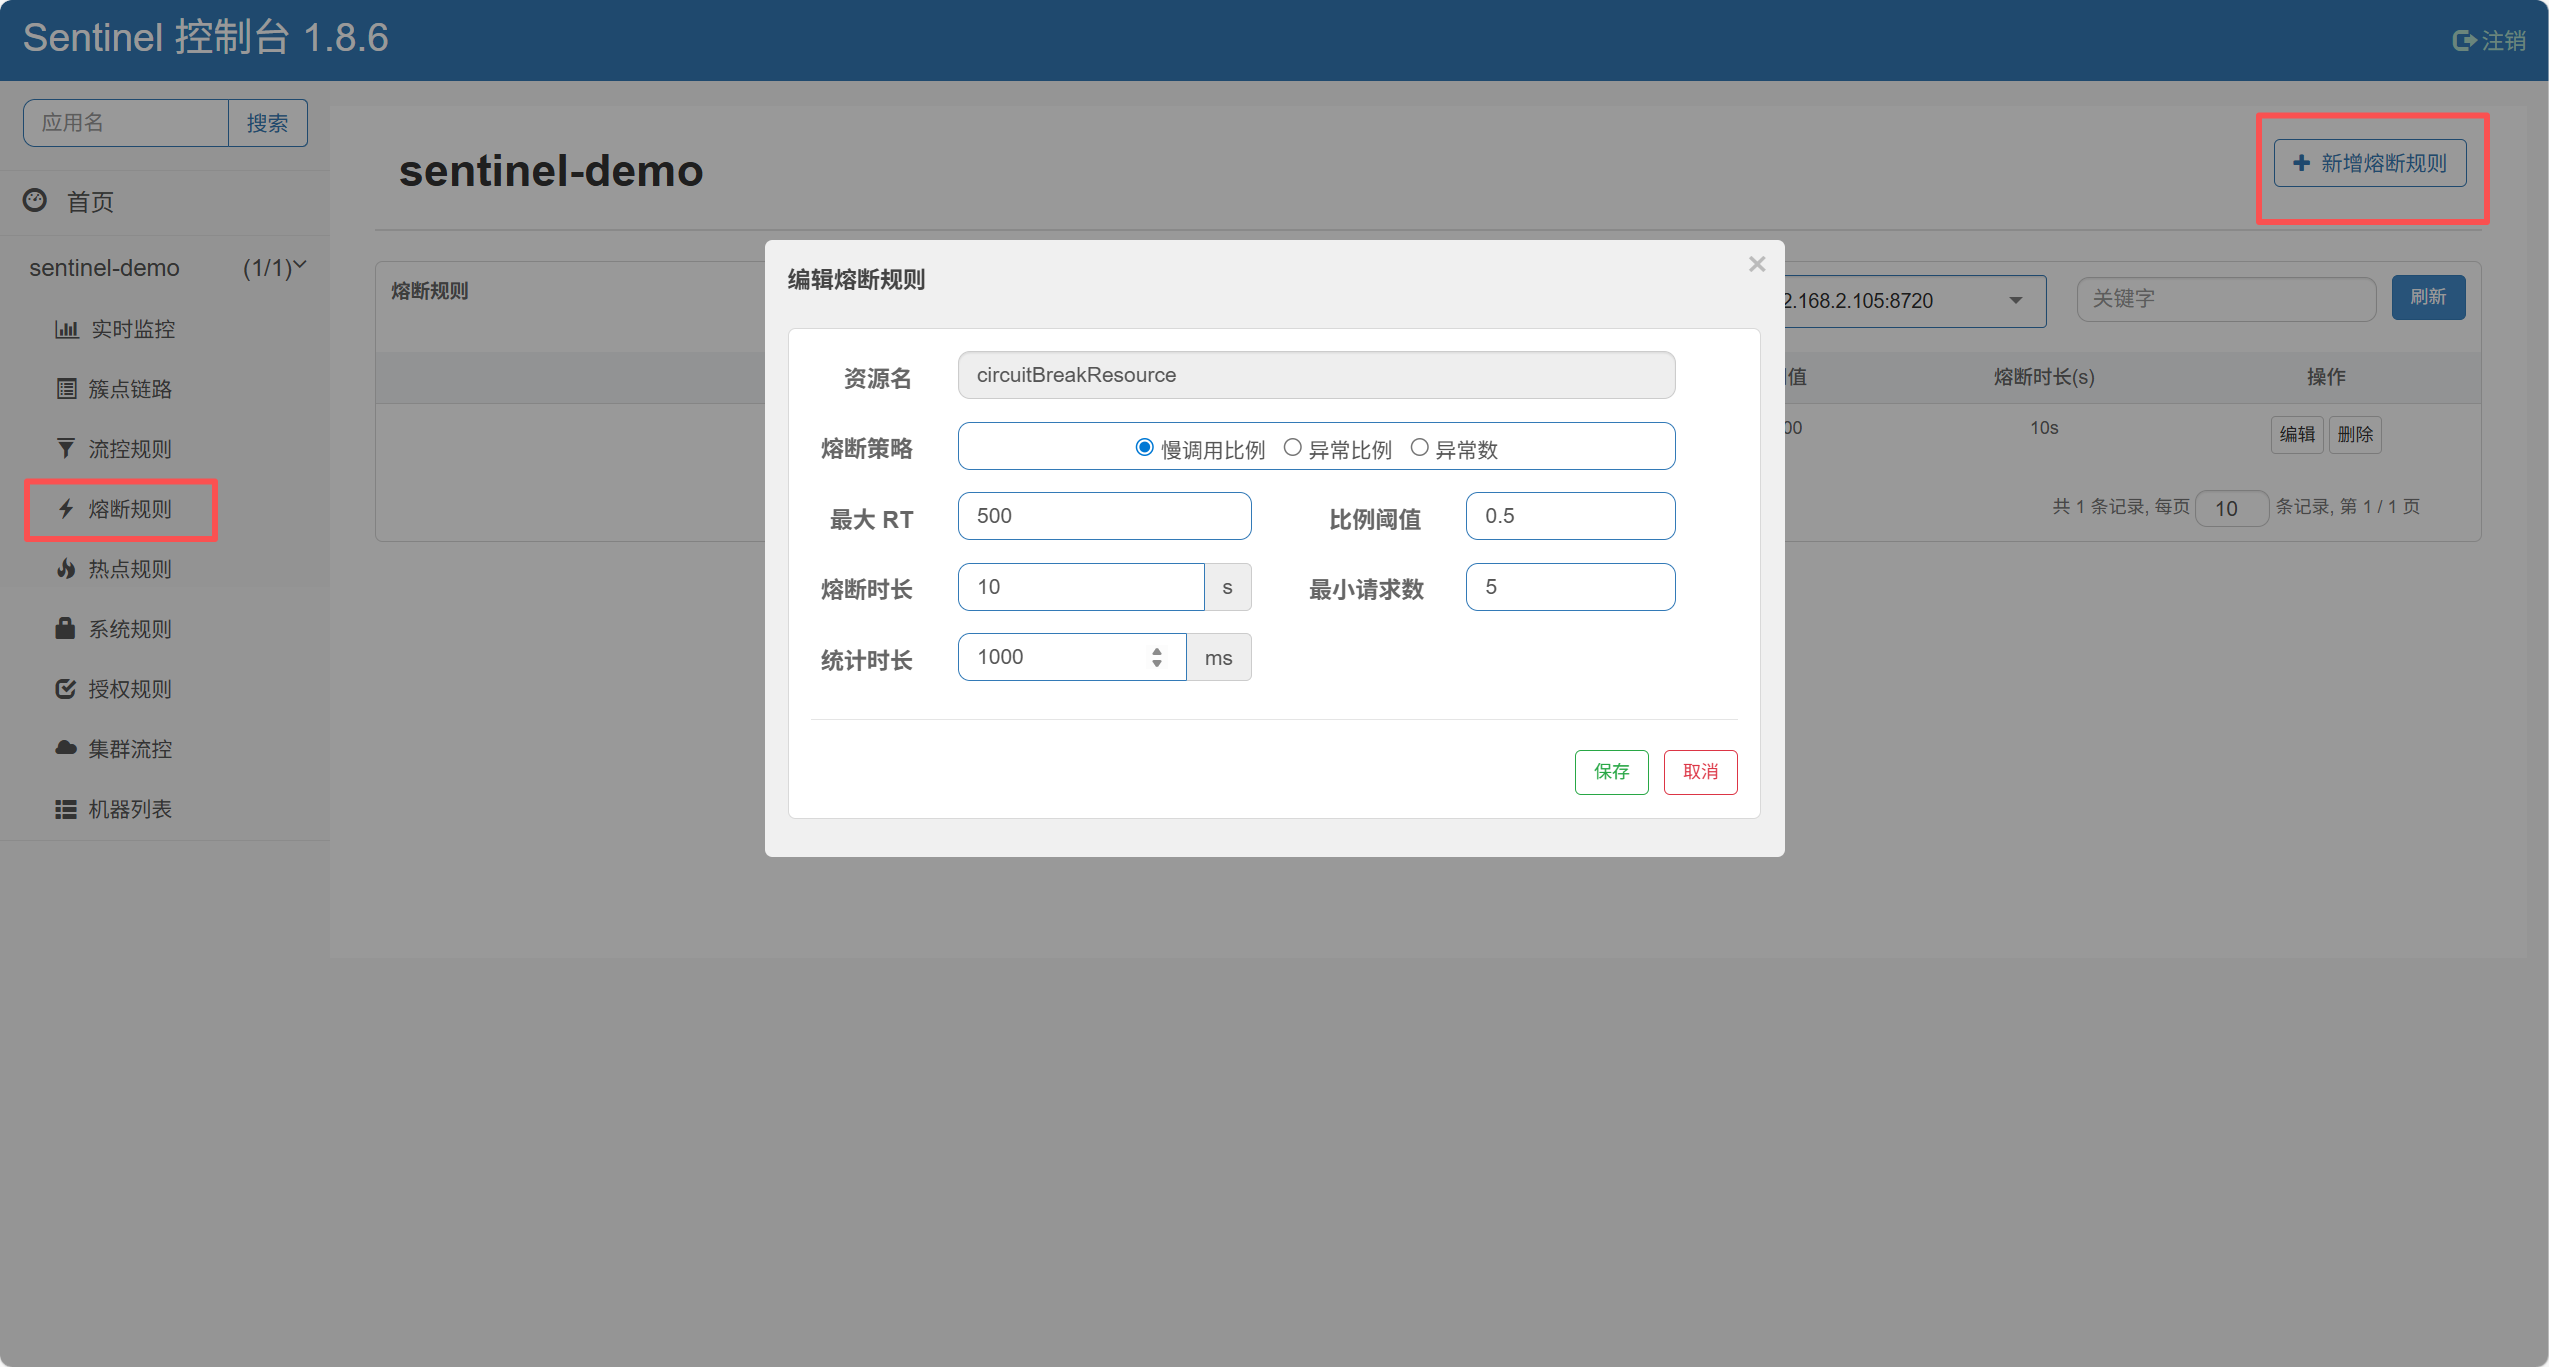The image size is (2549, 1367).
Task: Click the real-time monitoring chart icon
Action: [66, 329]
